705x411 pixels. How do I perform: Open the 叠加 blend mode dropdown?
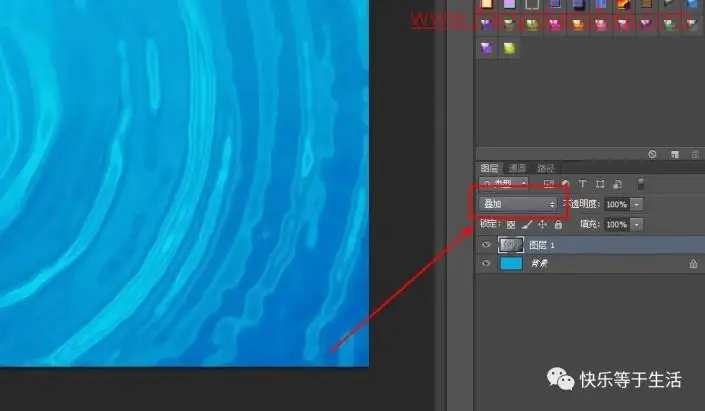point(518,204)
